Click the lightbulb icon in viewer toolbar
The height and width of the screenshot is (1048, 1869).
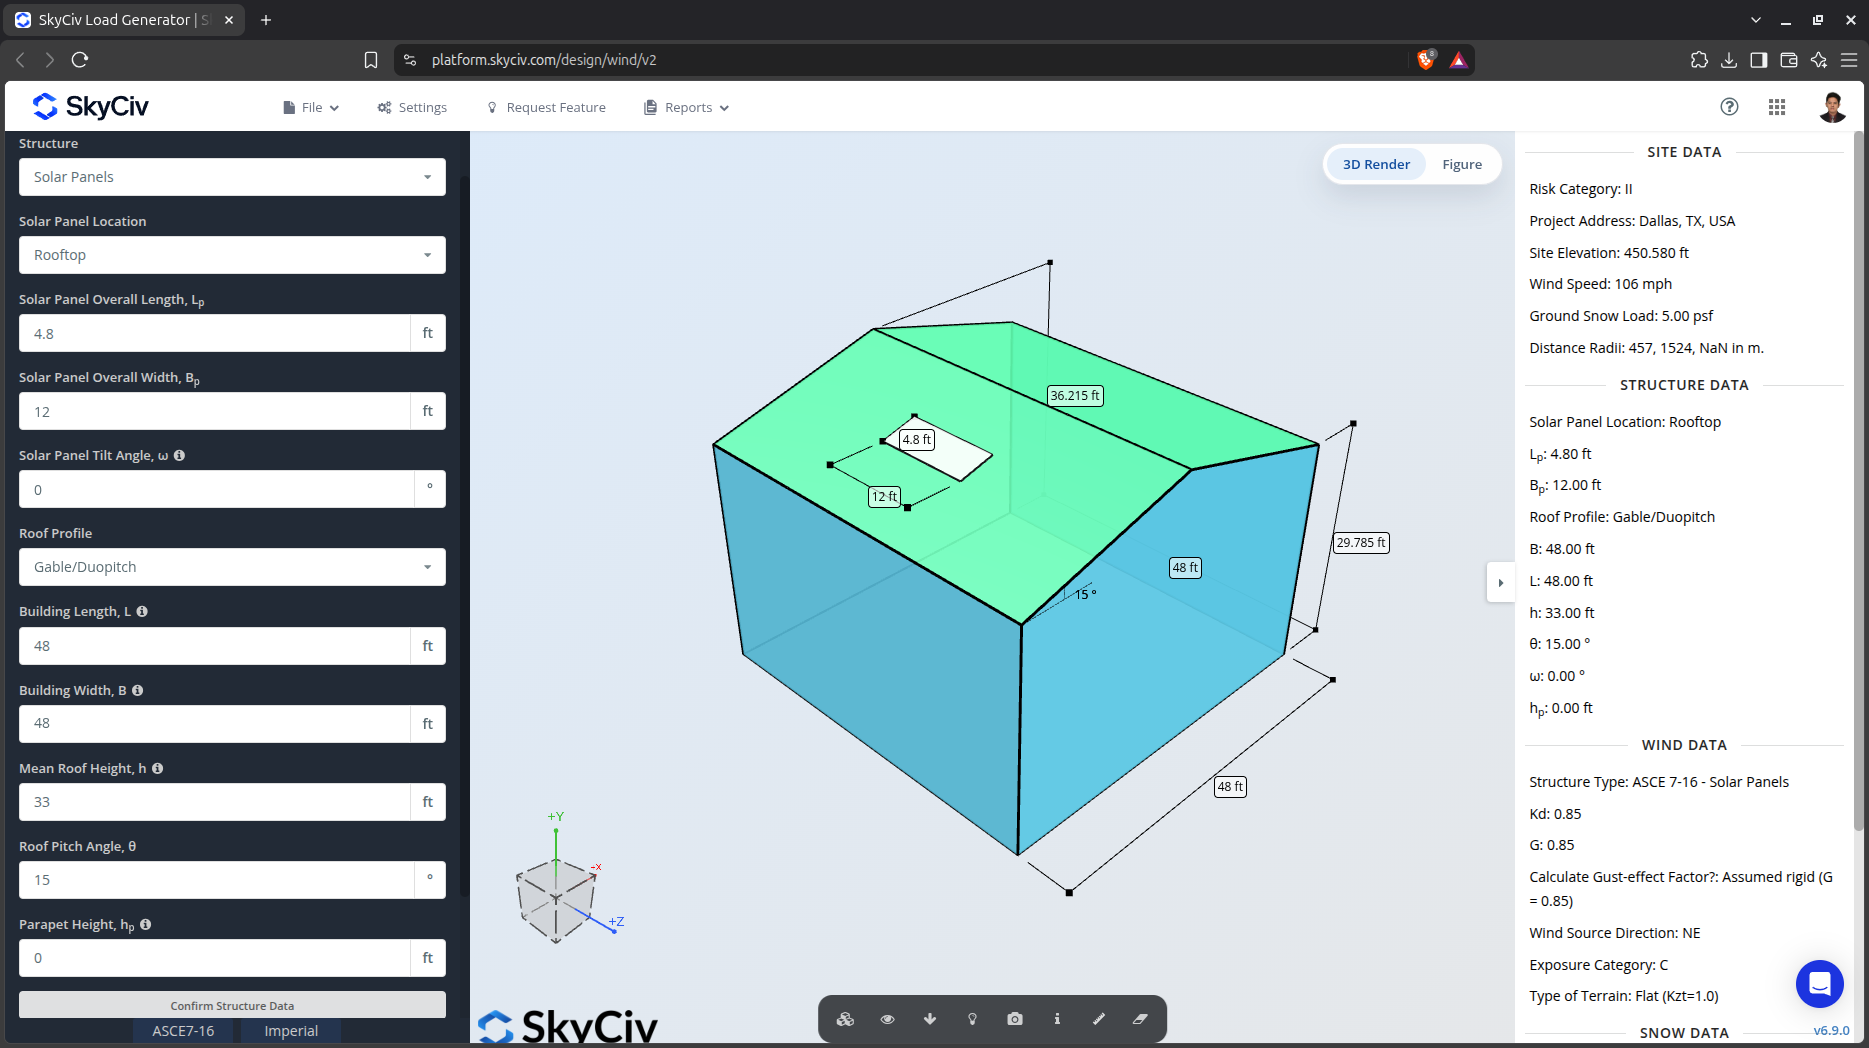tap(972, 1019)
